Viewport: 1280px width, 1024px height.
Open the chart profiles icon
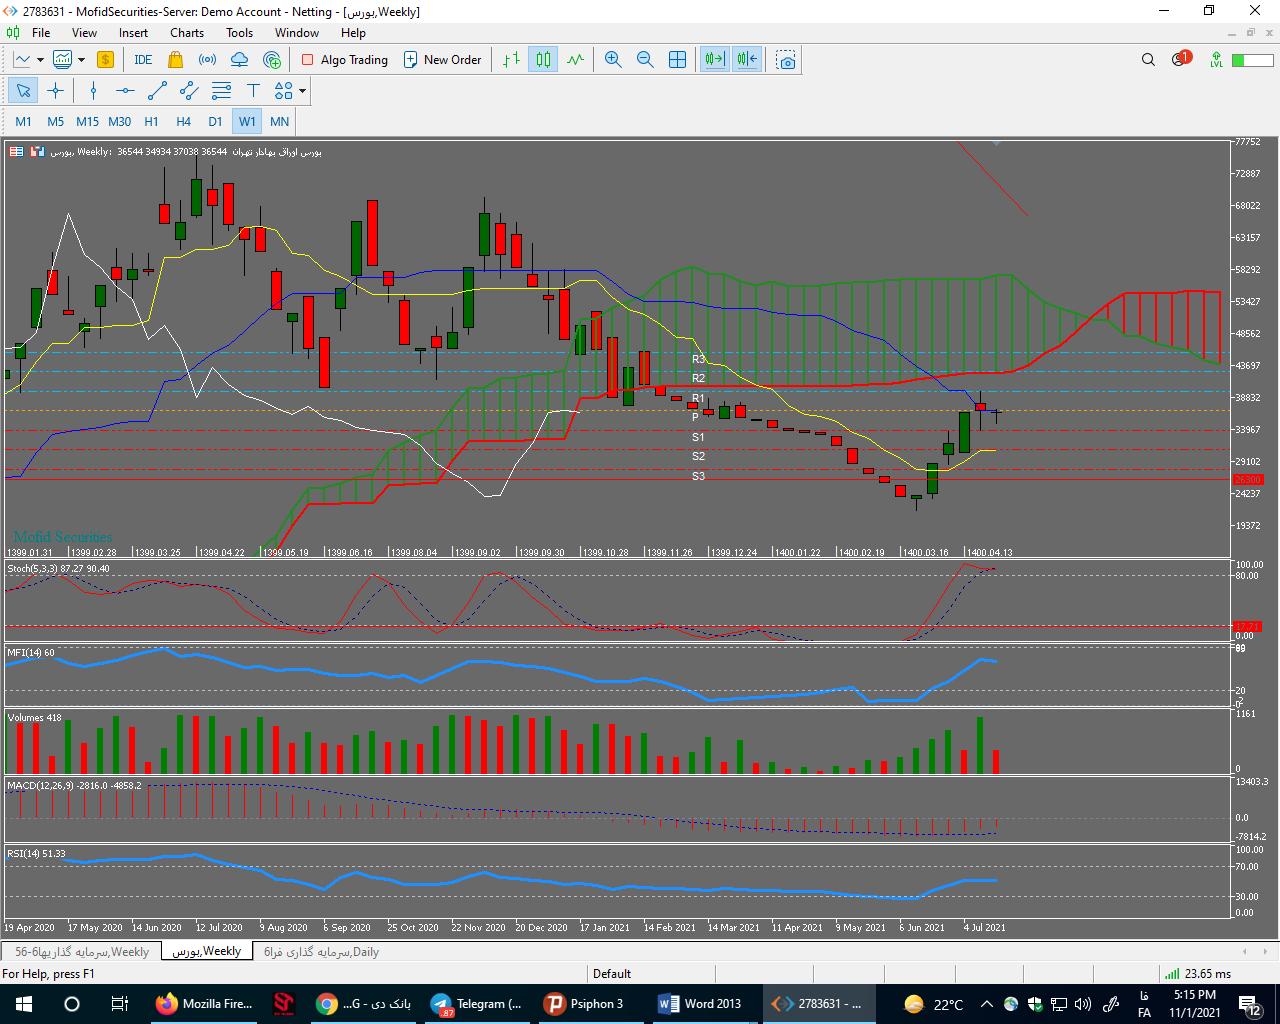click(62, 60)
